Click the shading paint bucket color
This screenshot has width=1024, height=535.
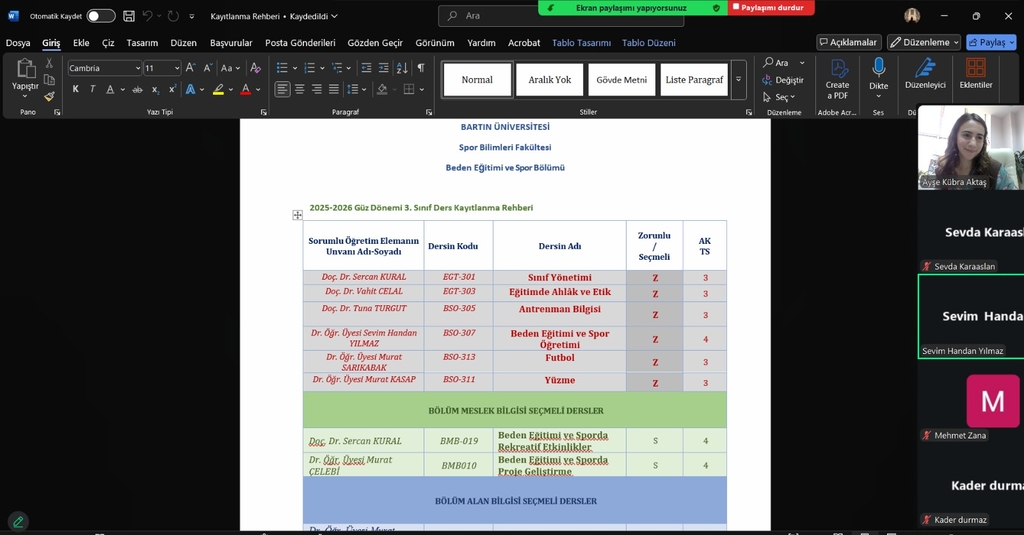click(x=383, y=89)
